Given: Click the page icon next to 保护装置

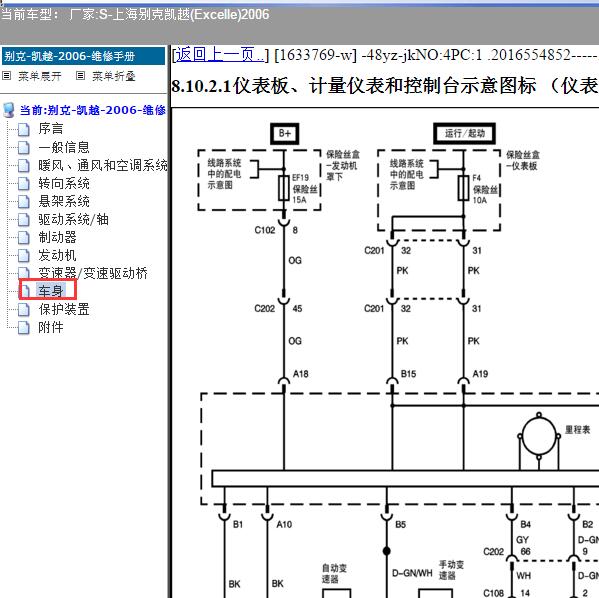Looking at the screenshot, I should pyautogui.click(x=24, y=309).
